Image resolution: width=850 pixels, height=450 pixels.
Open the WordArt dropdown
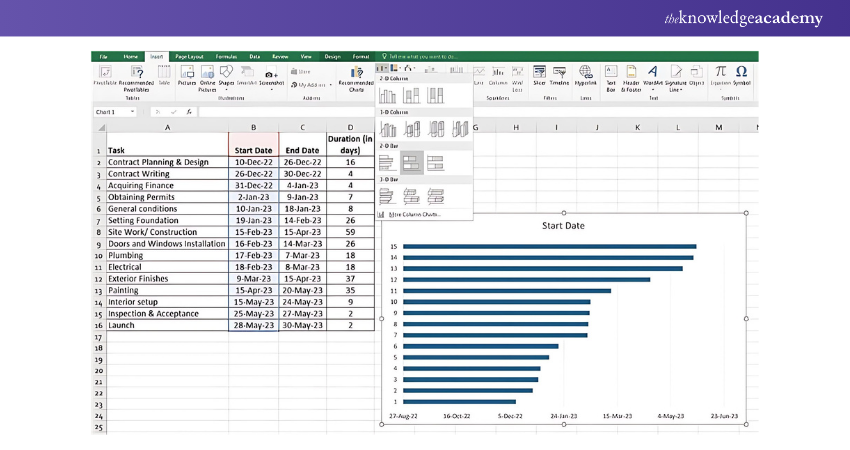[653, 75]
